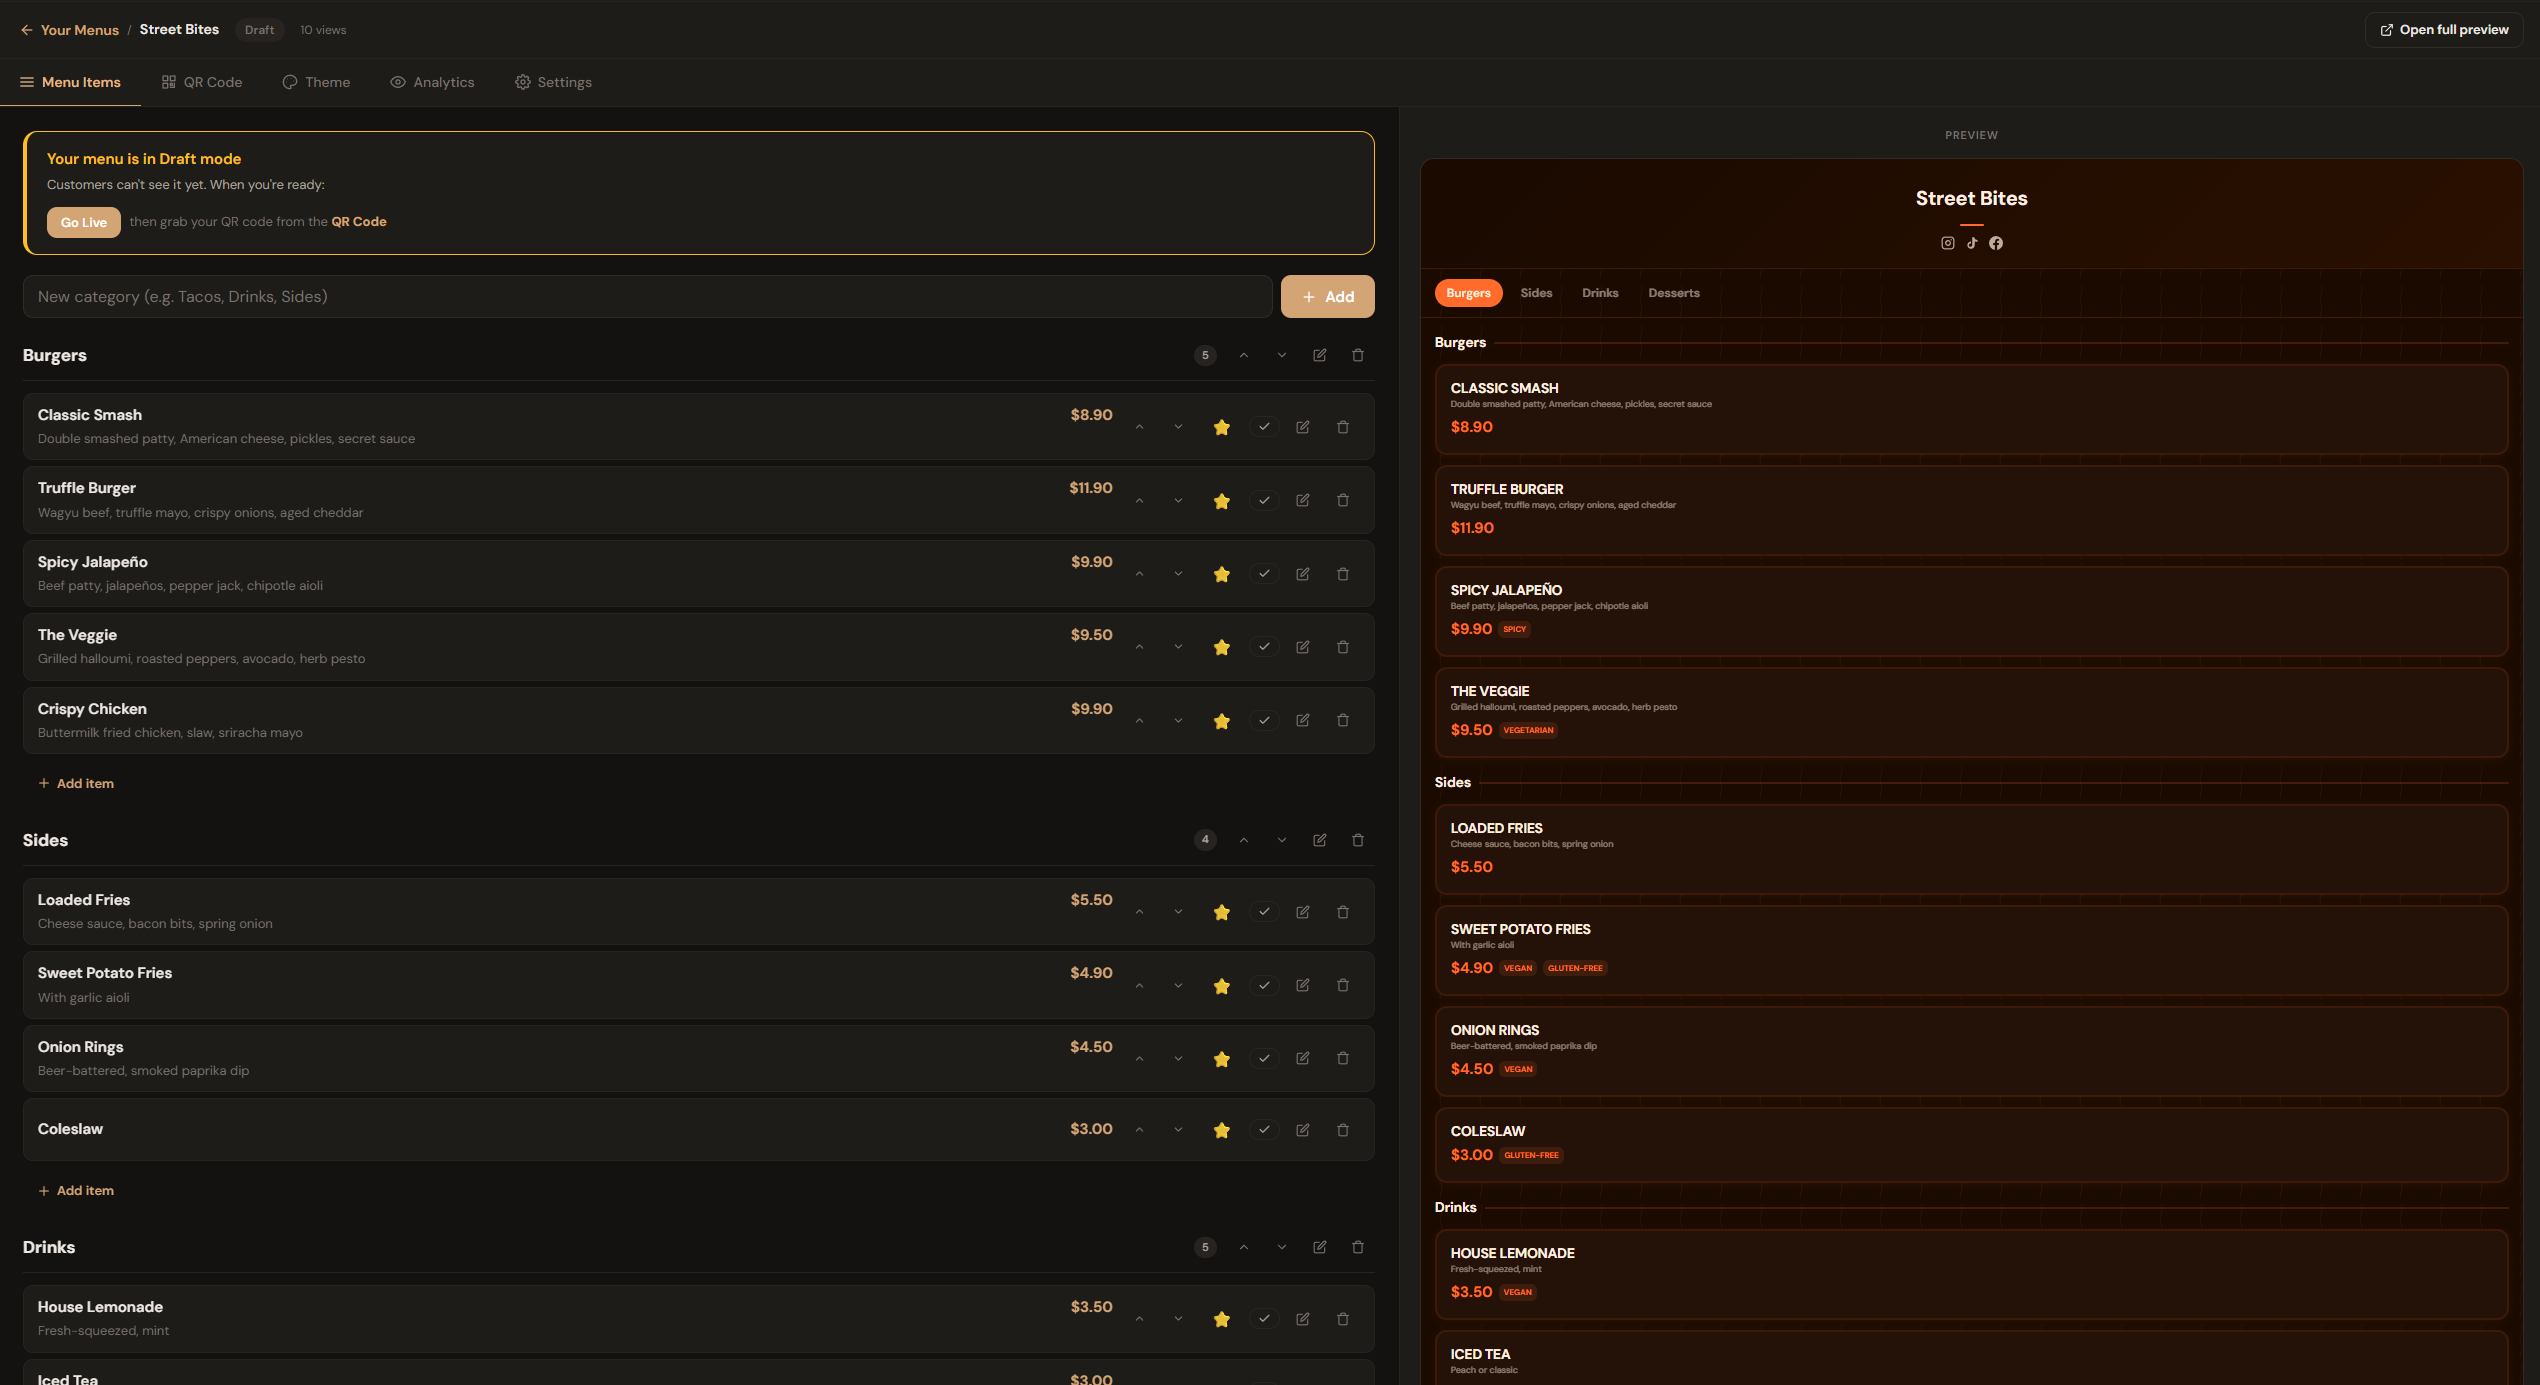Edit the Drinks category name
2540x1385 pixels.
pyautogui.click(x=1320, y=1247)
